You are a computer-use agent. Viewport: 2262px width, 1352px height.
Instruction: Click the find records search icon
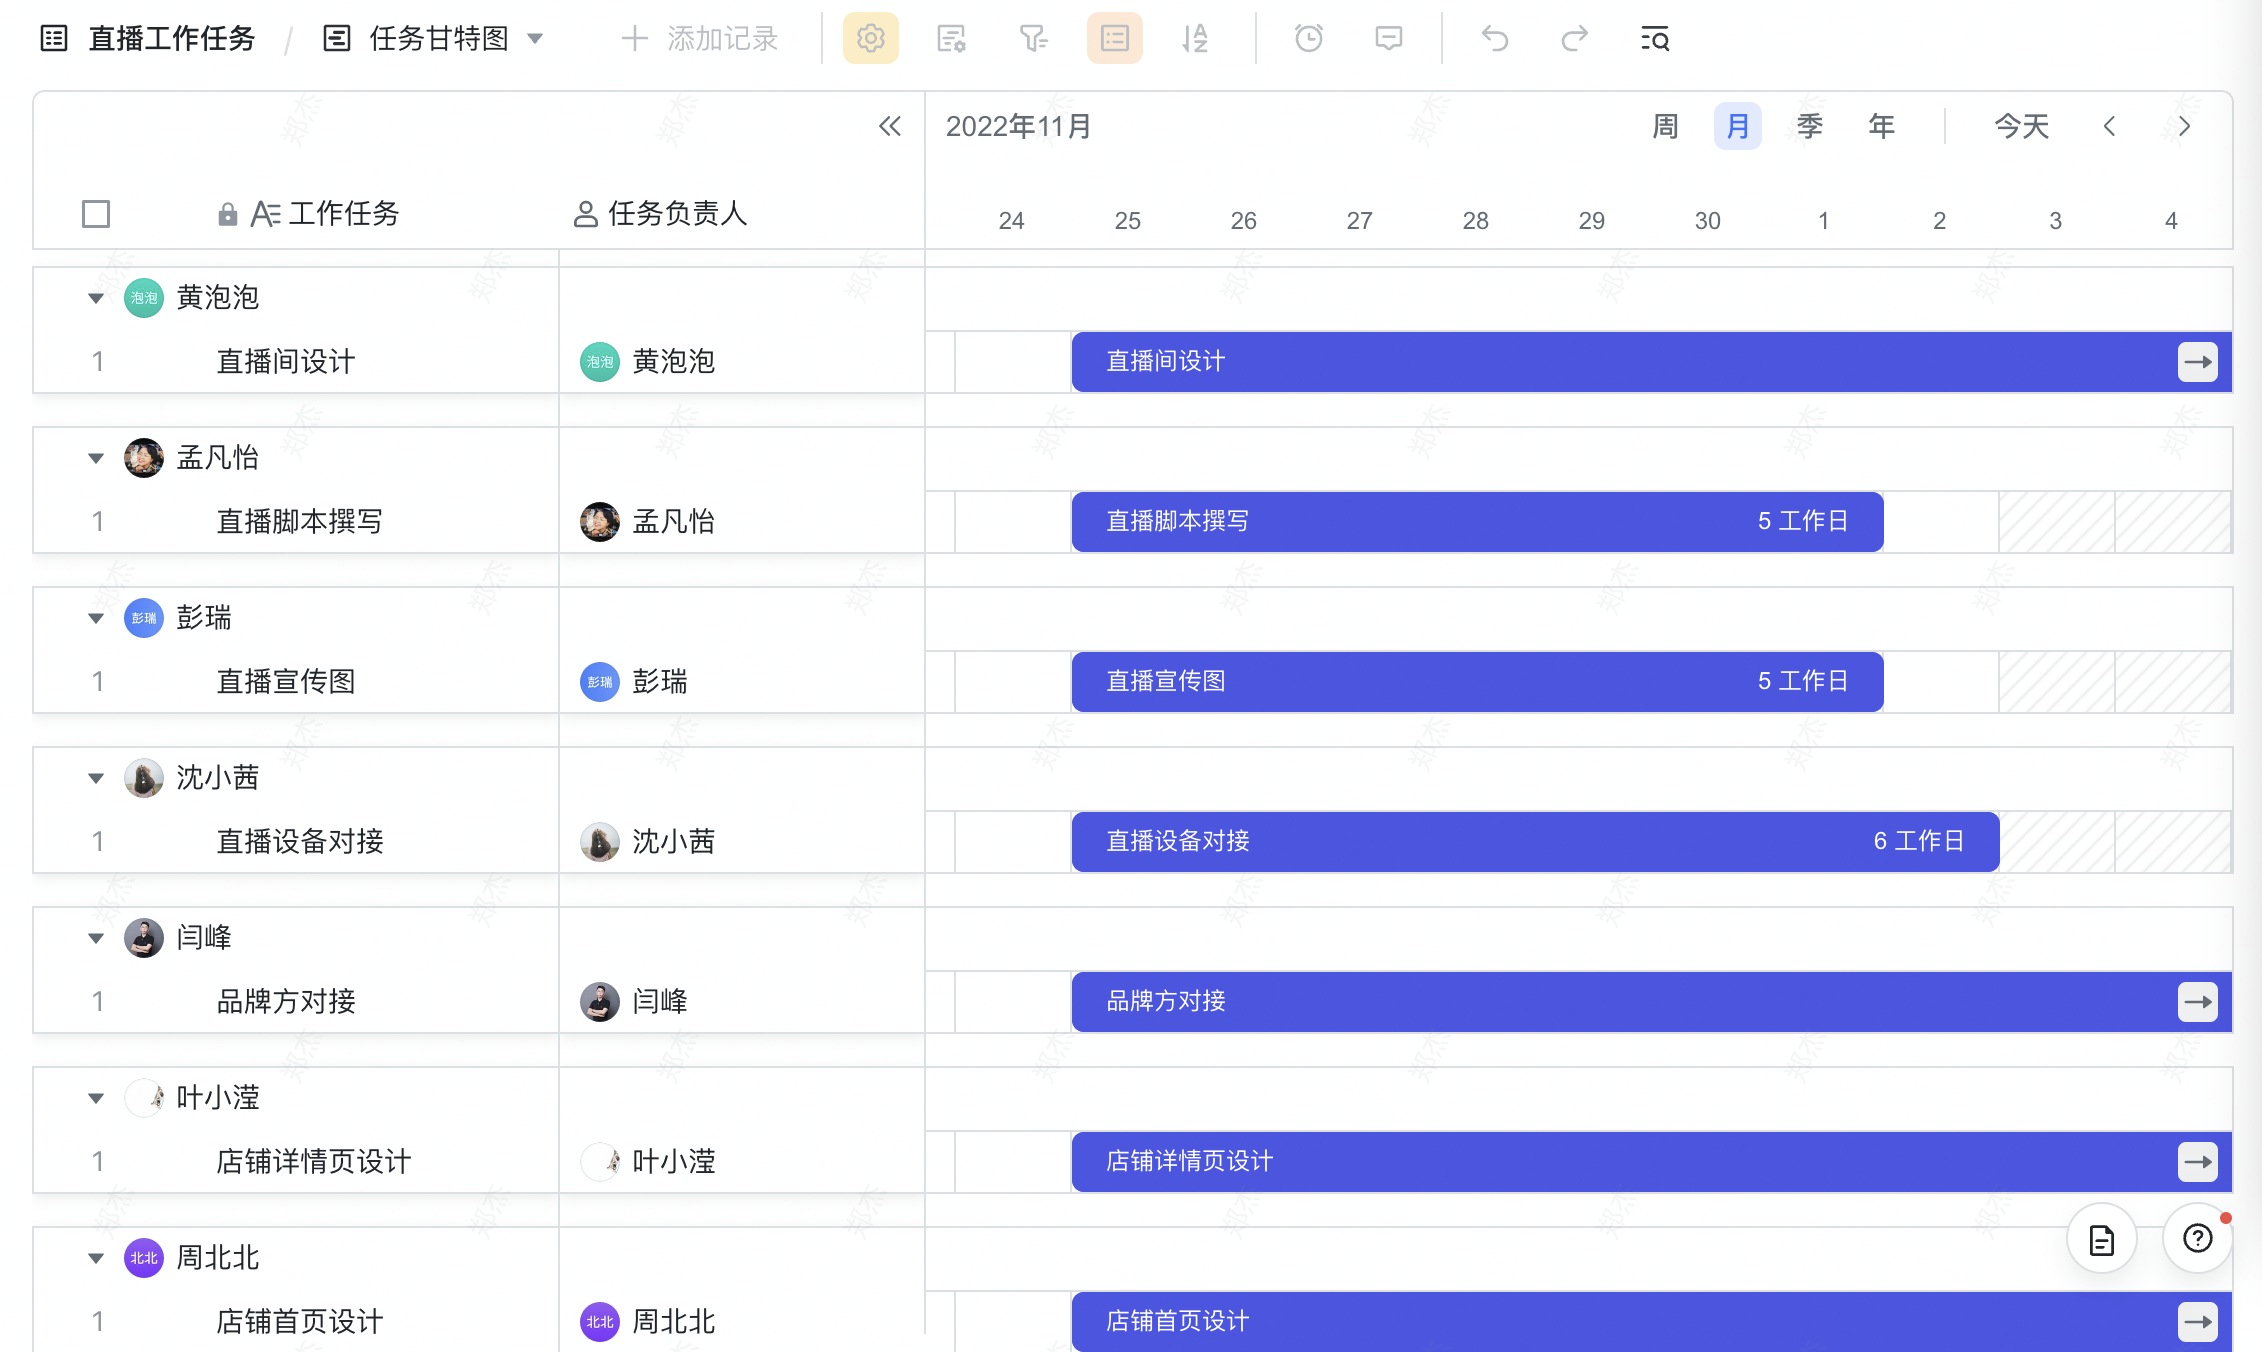click(1655, 39)
